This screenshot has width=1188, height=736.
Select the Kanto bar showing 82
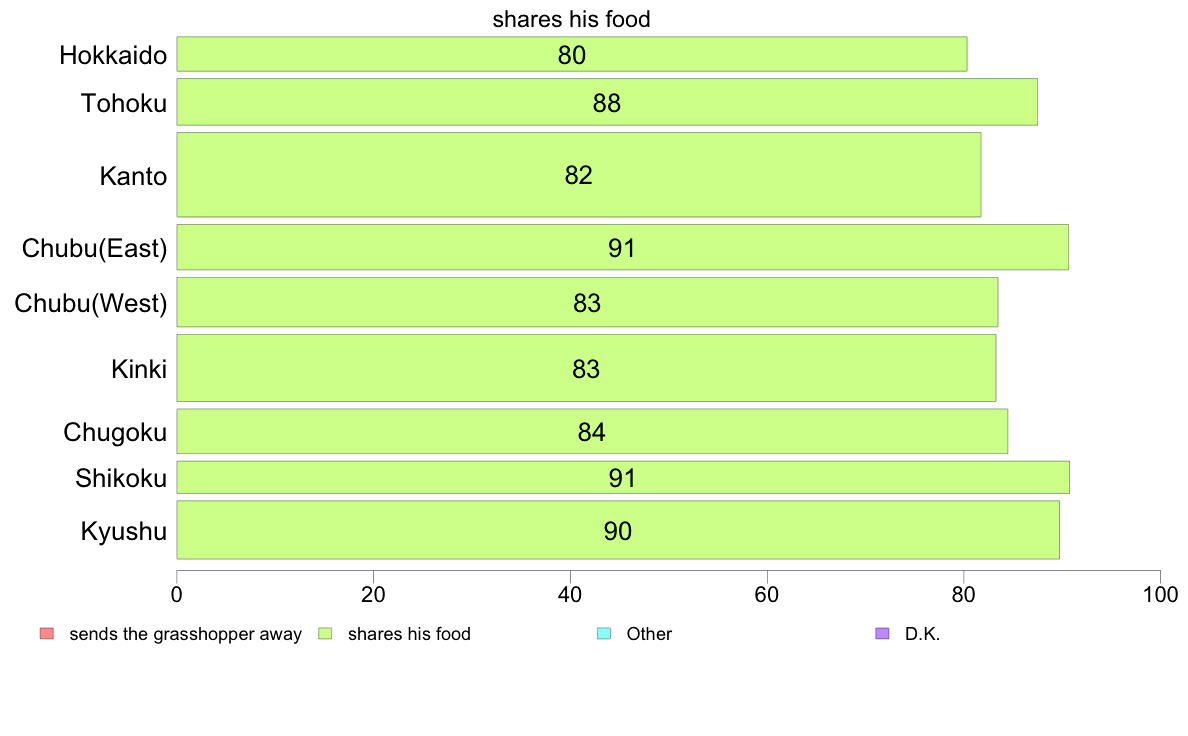[x=579, y=175]
